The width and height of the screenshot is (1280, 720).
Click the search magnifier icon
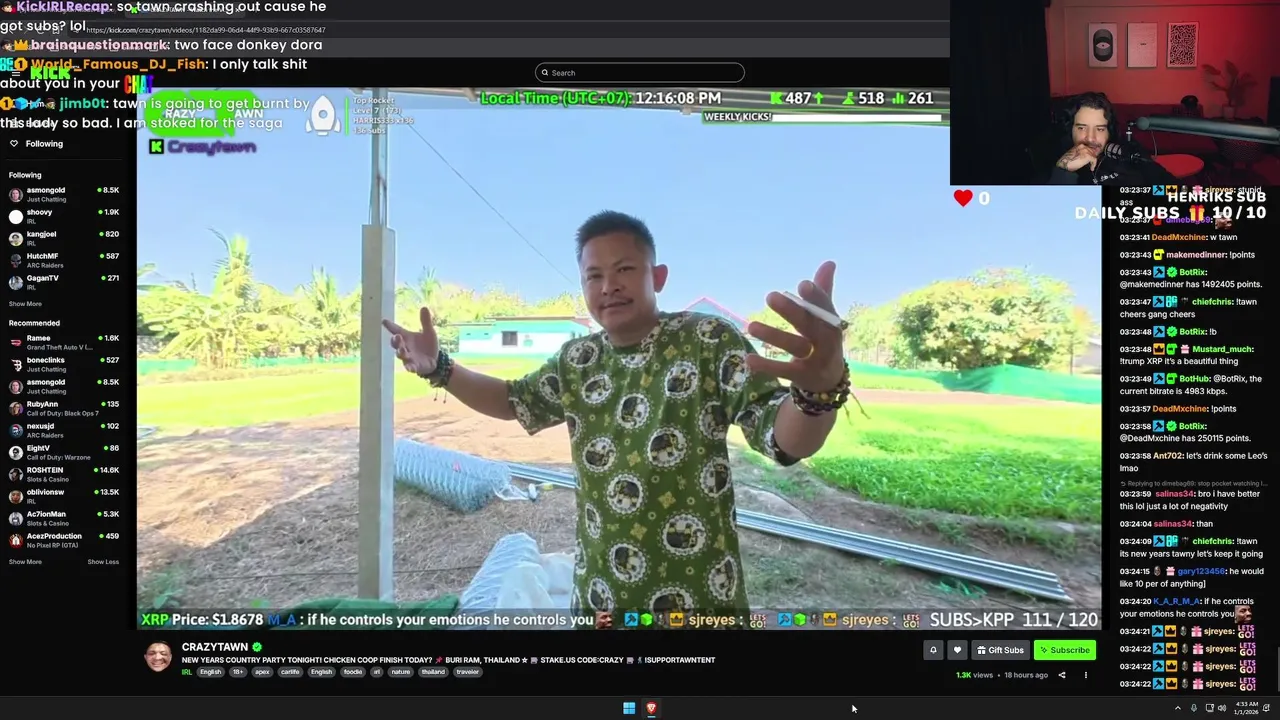[545, 72]
